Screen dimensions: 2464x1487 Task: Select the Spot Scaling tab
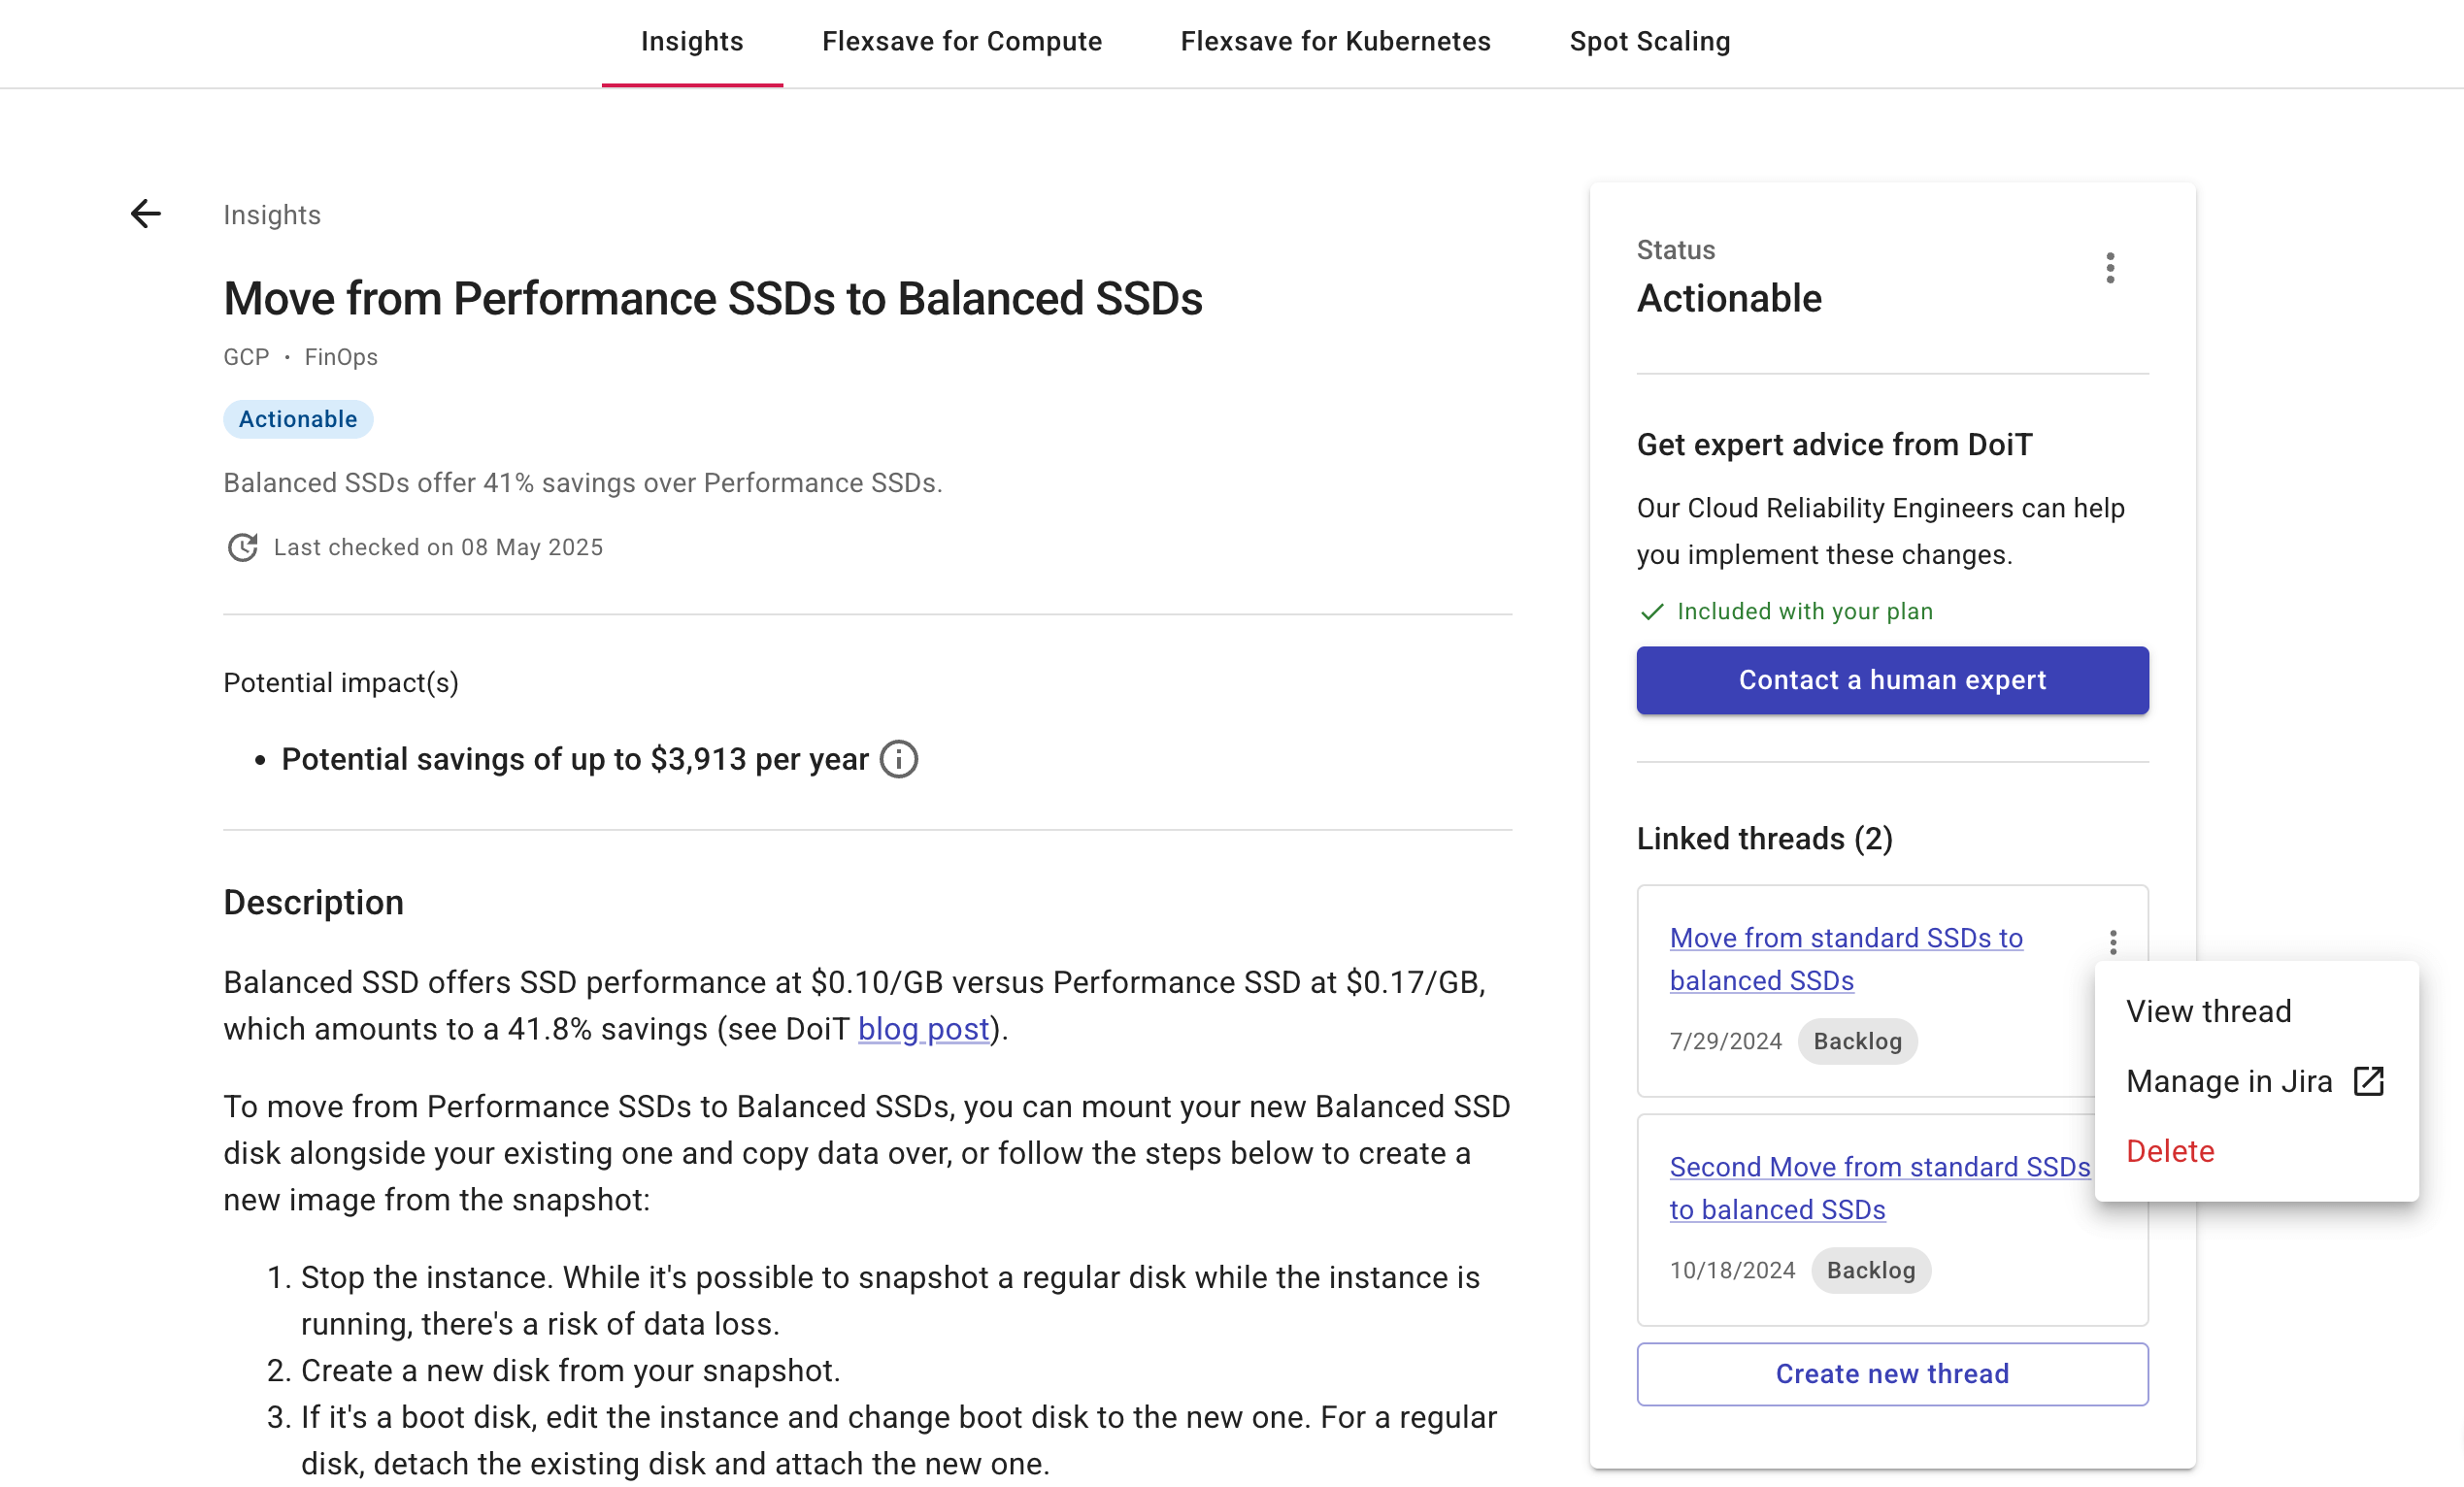[x=1650, y=41]
